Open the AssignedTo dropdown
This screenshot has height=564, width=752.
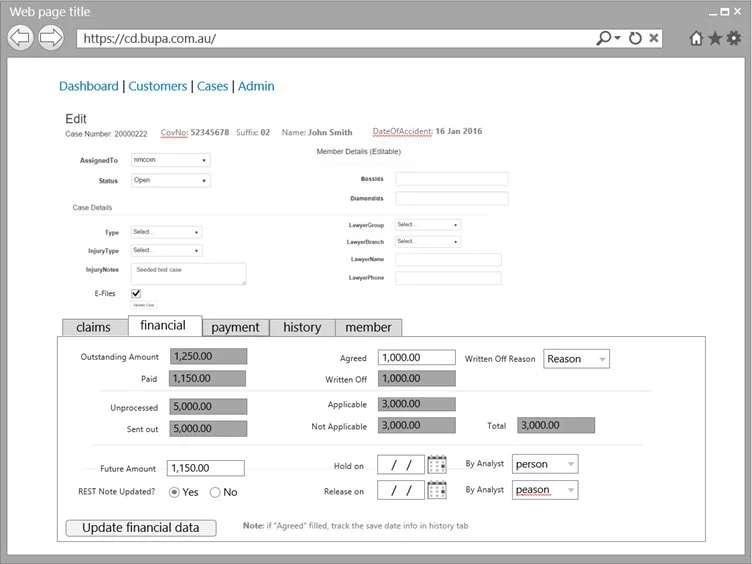click(171, 160)
